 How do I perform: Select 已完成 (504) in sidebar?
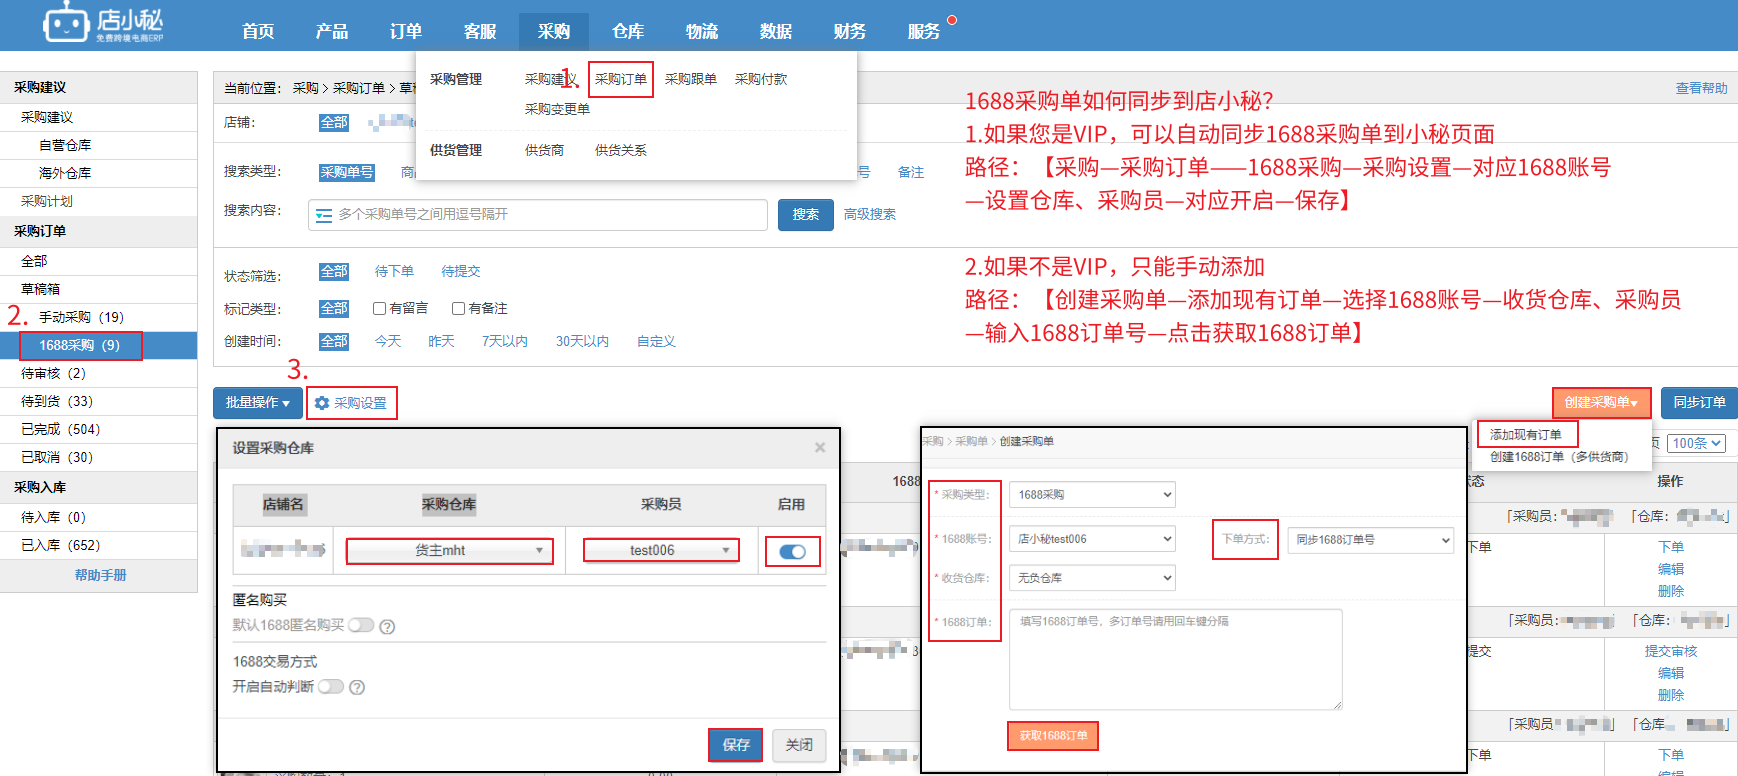(61, 429)
